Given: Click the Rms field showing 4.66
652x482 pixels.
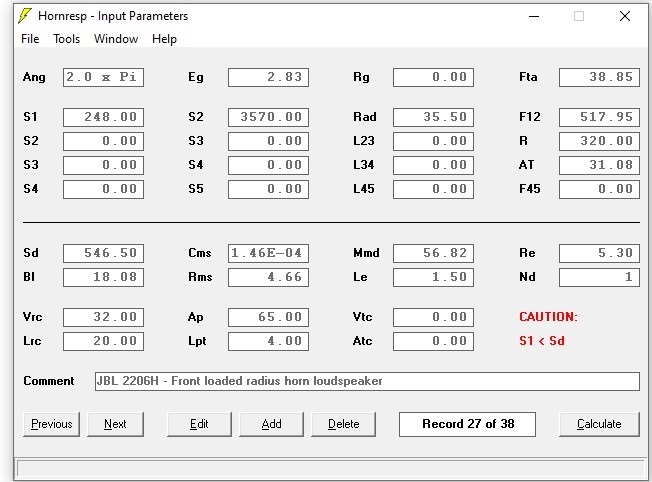Looking at the screenshot, I should 268,278.
